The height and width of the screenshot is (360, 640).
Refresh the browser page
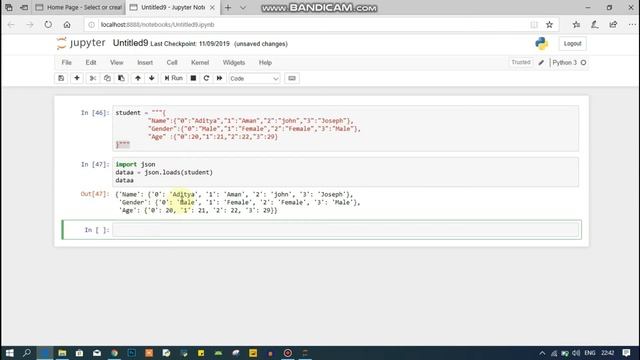point(48,24)
